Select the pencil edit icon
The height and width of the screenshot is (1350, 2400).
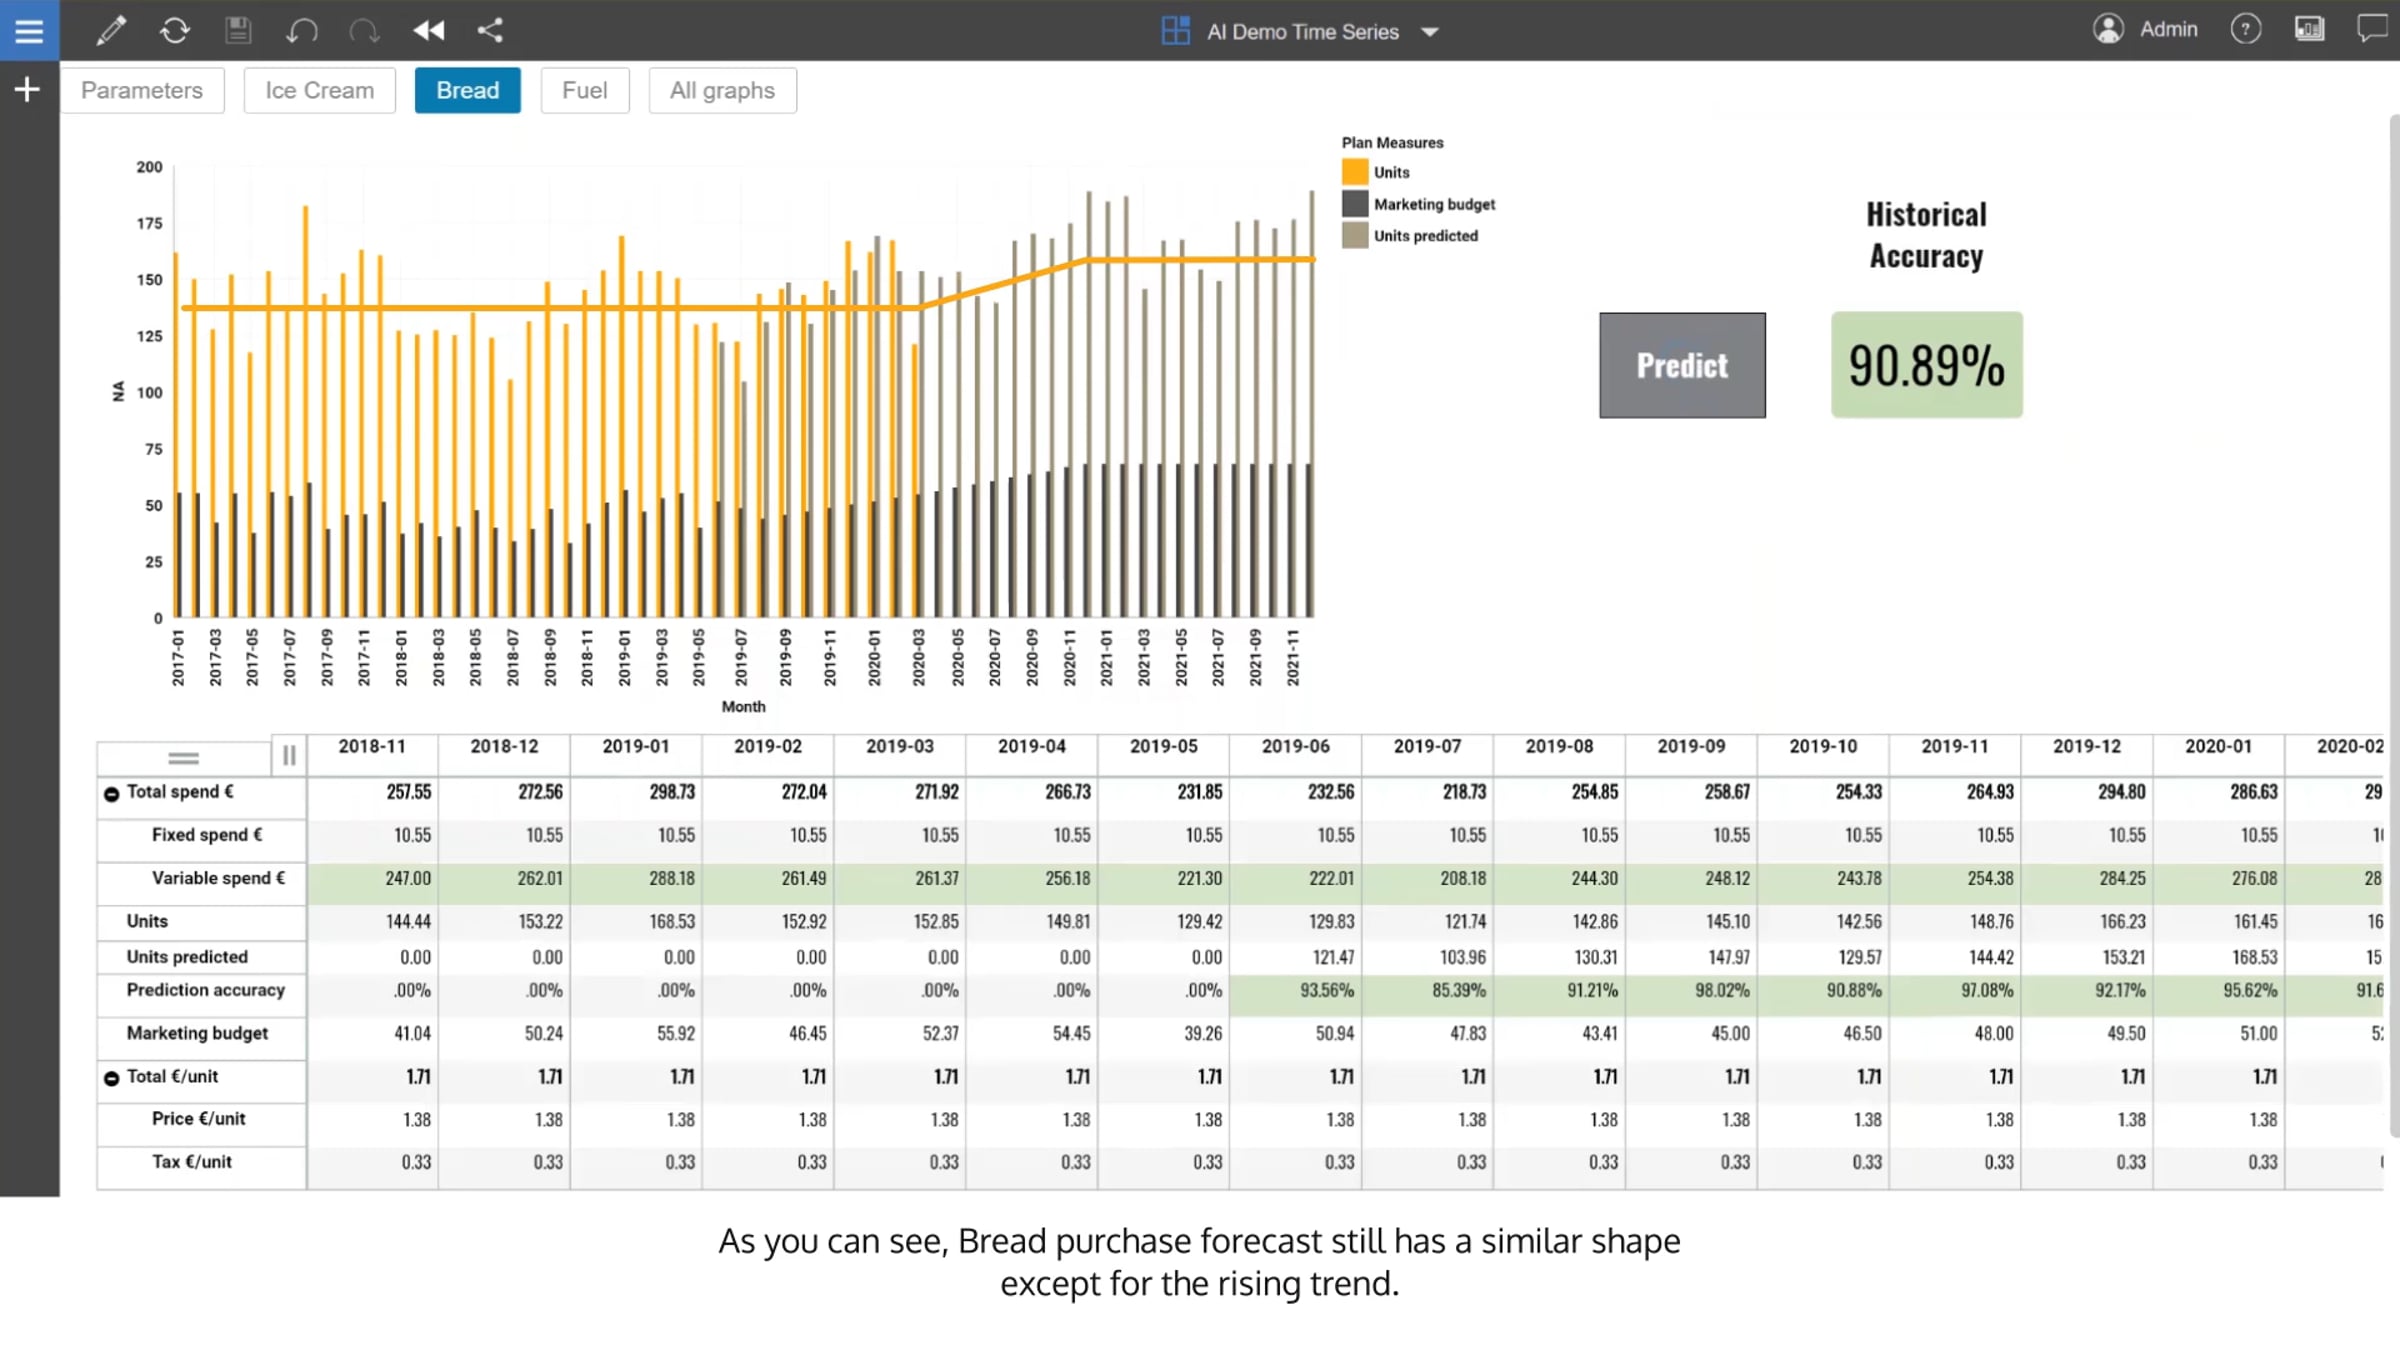[111, 30]
